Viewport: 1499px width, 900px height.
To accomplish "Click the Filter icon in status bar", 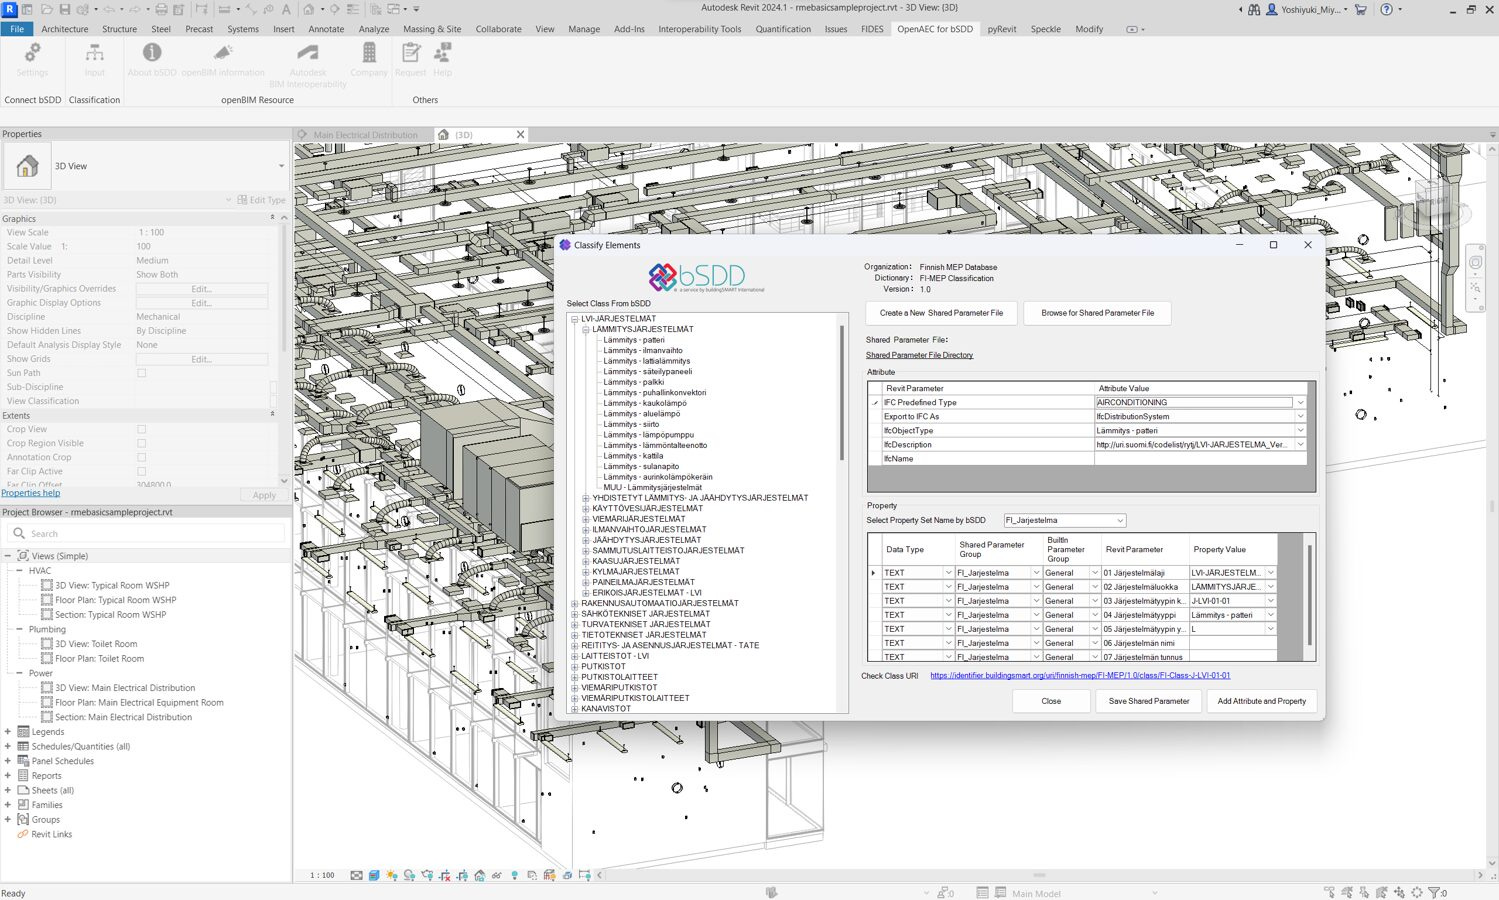I will coord(1434,892).
